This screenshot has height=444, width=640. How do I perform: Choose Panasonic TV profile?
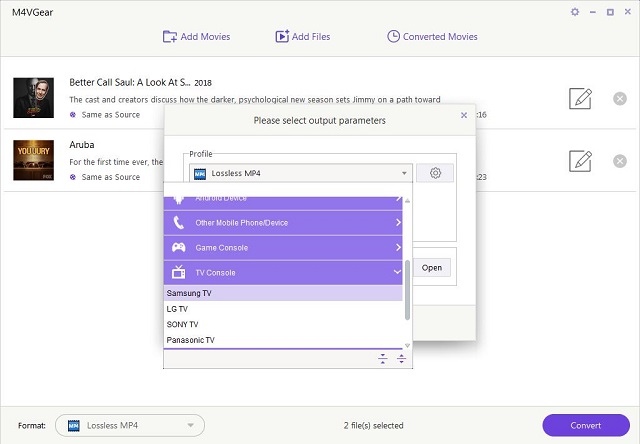pos(283,340)
